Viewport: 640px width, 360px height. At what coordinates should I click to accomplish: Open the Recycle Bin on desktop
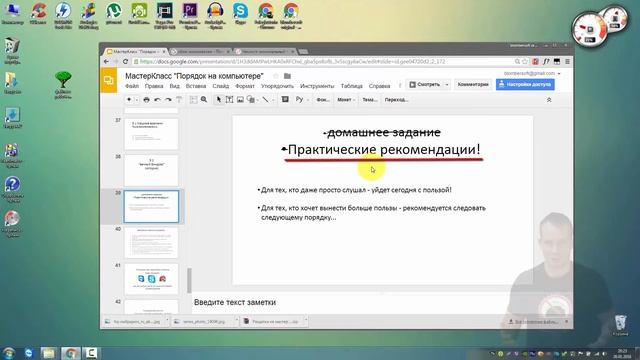click(620, 325)
